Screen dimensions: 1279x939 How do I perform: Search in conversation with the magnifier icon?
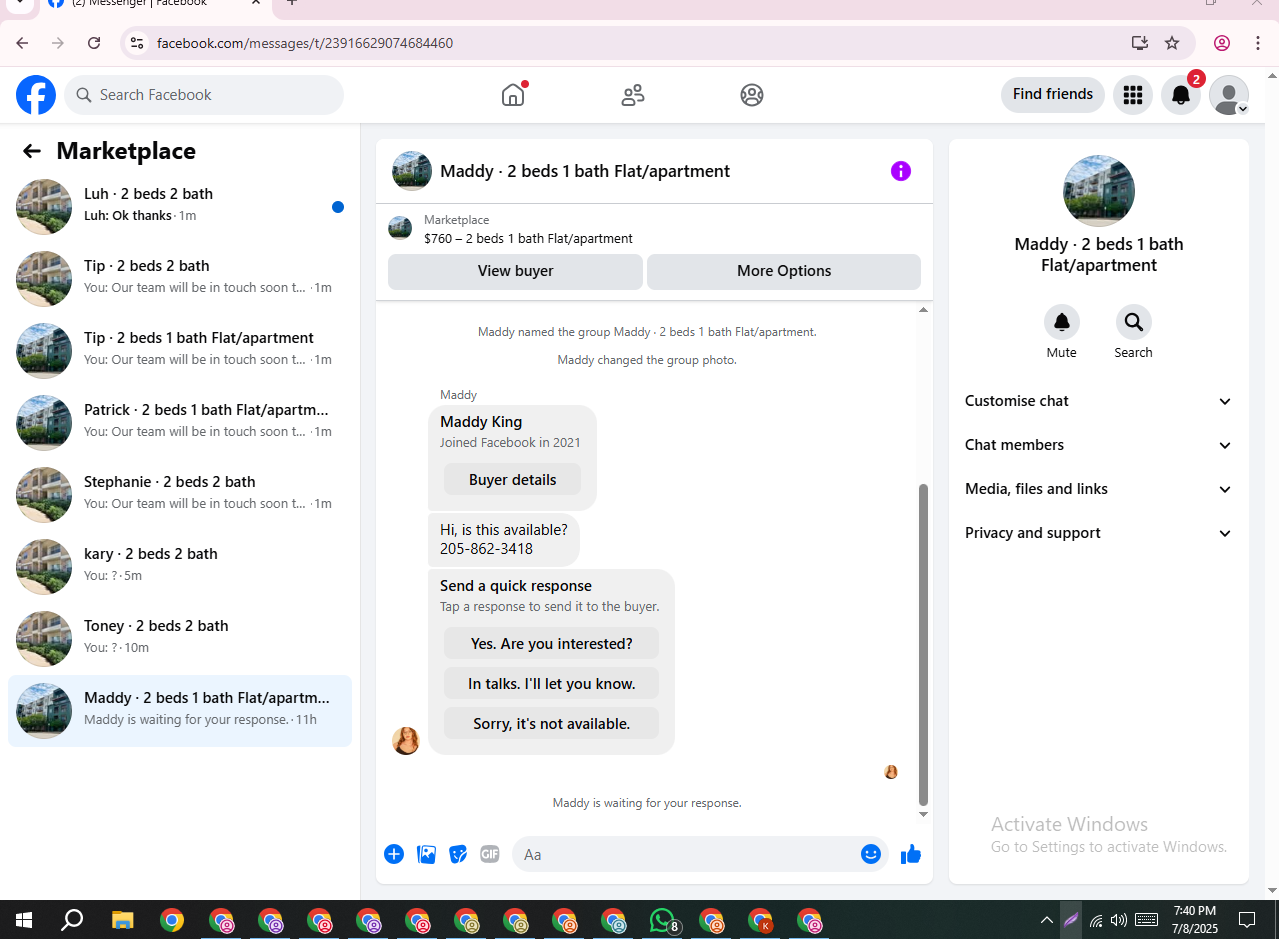[x=1134, y=322]
